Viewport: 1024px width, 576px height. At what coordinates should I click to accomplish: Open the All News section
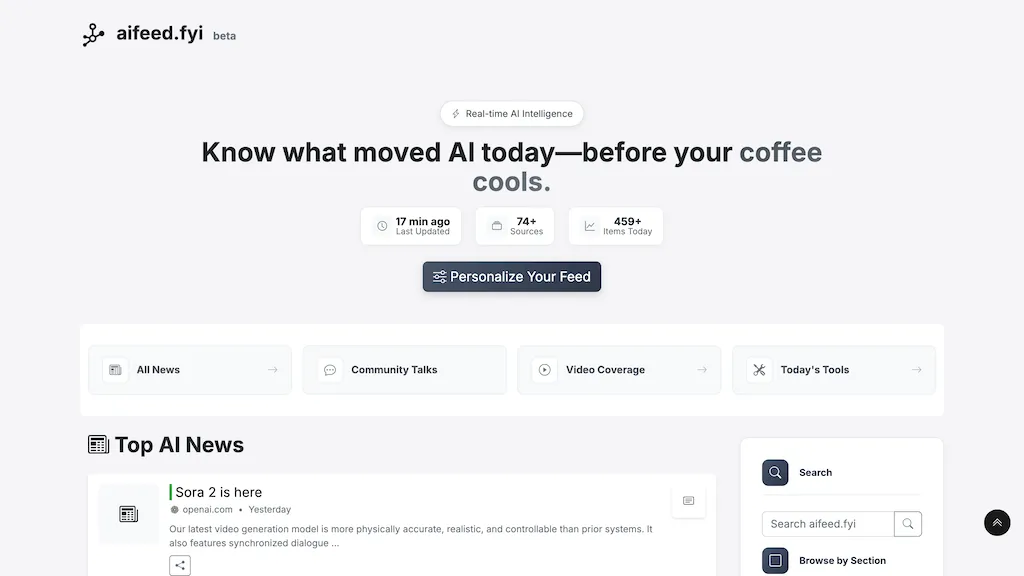pyautogui.click(x=190, y=370)
